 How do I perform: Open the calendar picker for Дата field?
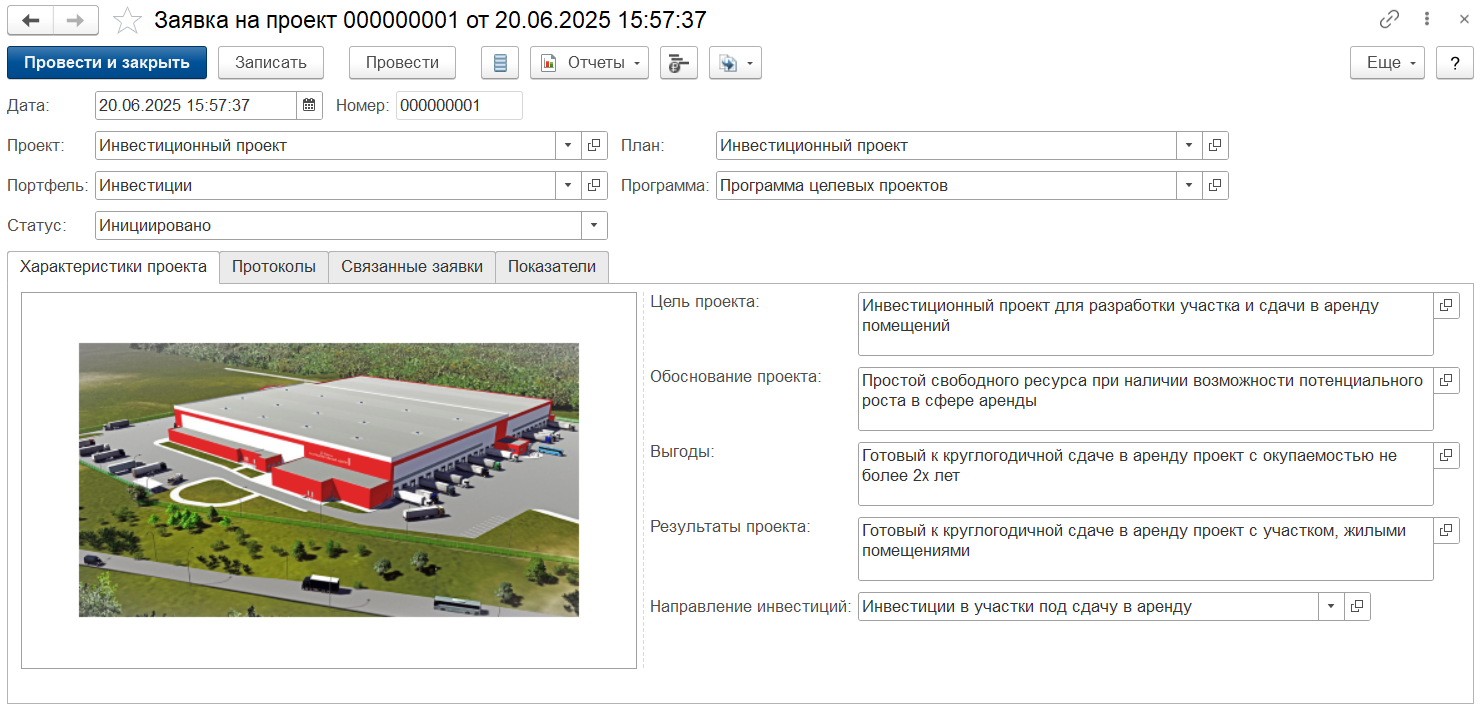click(309, 105)
